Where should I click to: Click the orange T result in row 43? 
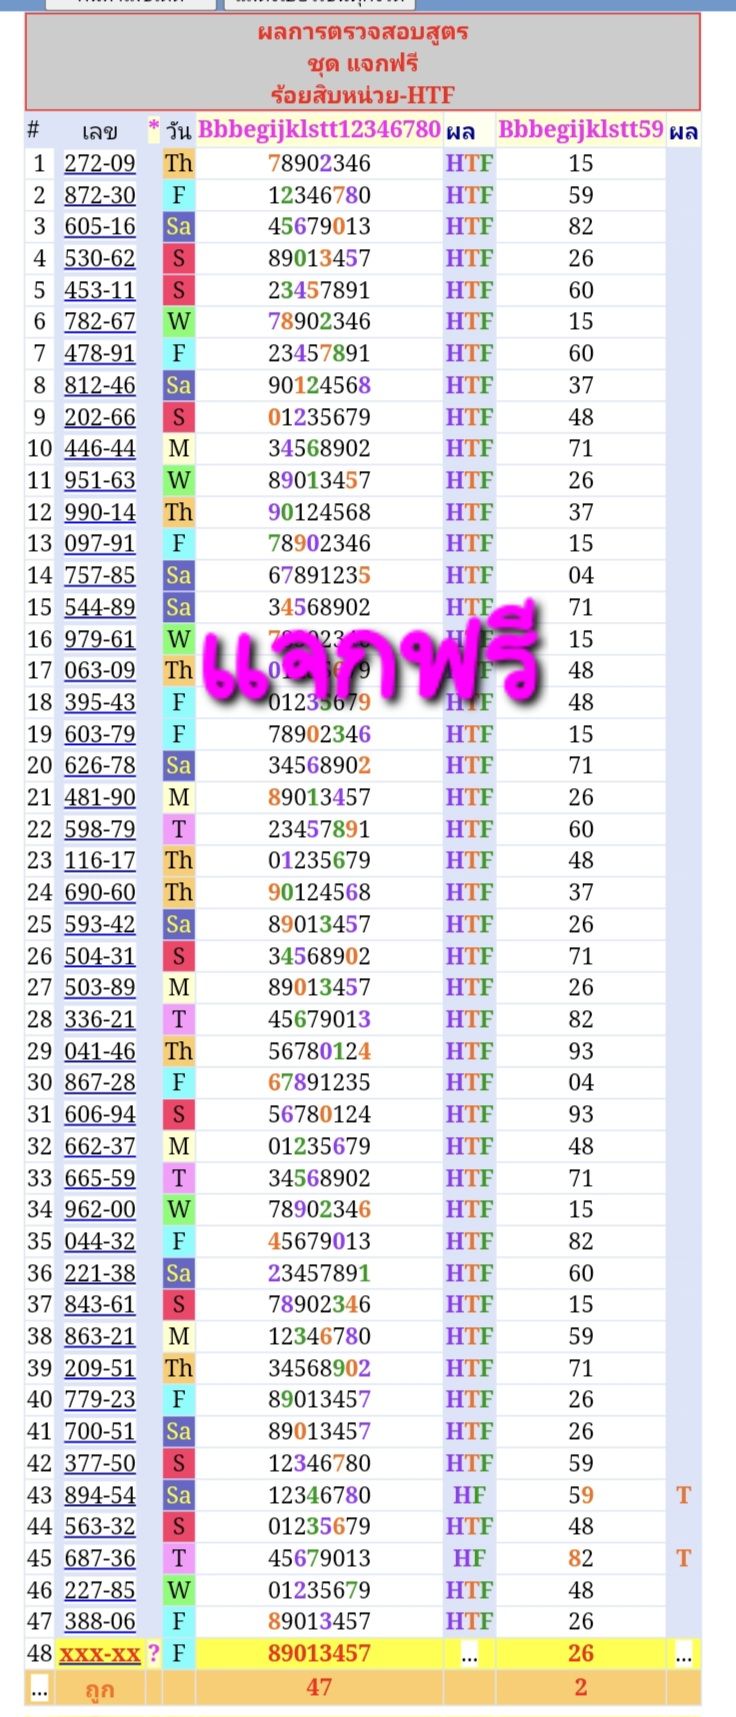tap(683, 1495)
